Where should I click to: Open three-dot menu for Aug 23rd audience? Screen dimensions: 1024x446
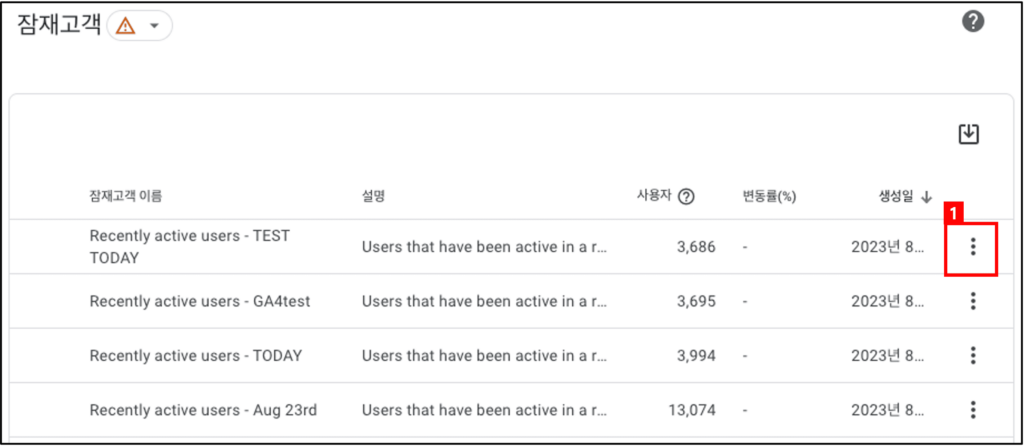[973, 410]
